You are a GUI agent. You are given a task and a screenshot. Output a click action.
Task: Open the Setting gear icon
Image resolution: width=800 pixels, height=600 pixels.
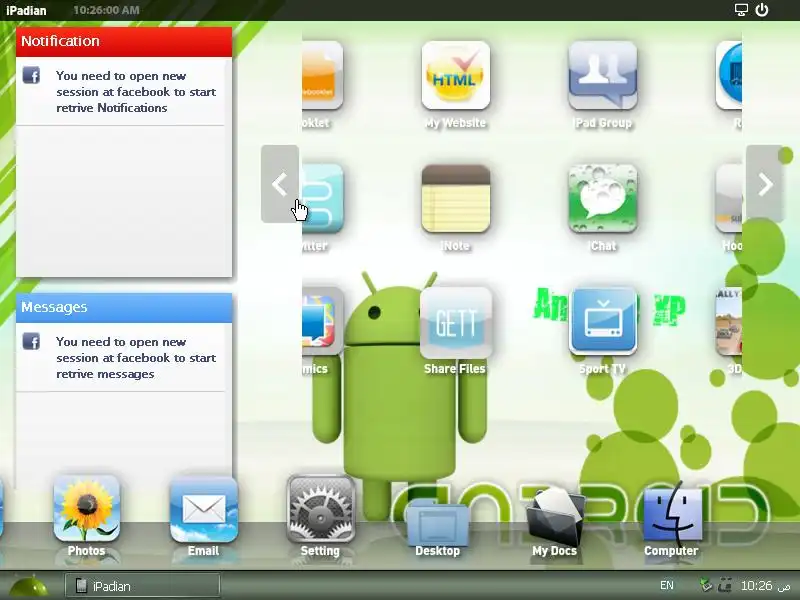[x=320, y=509]
